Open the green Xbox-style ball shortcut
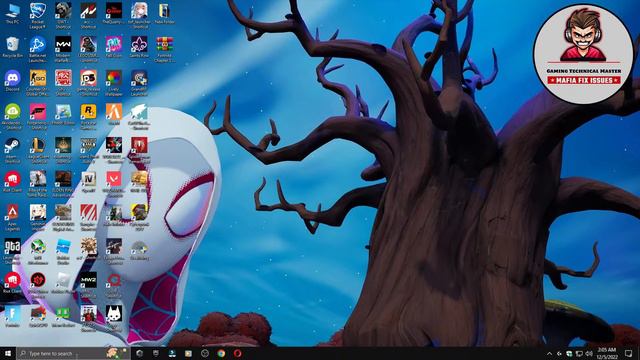Screen dimensions: 640x360 click(38, 251)
